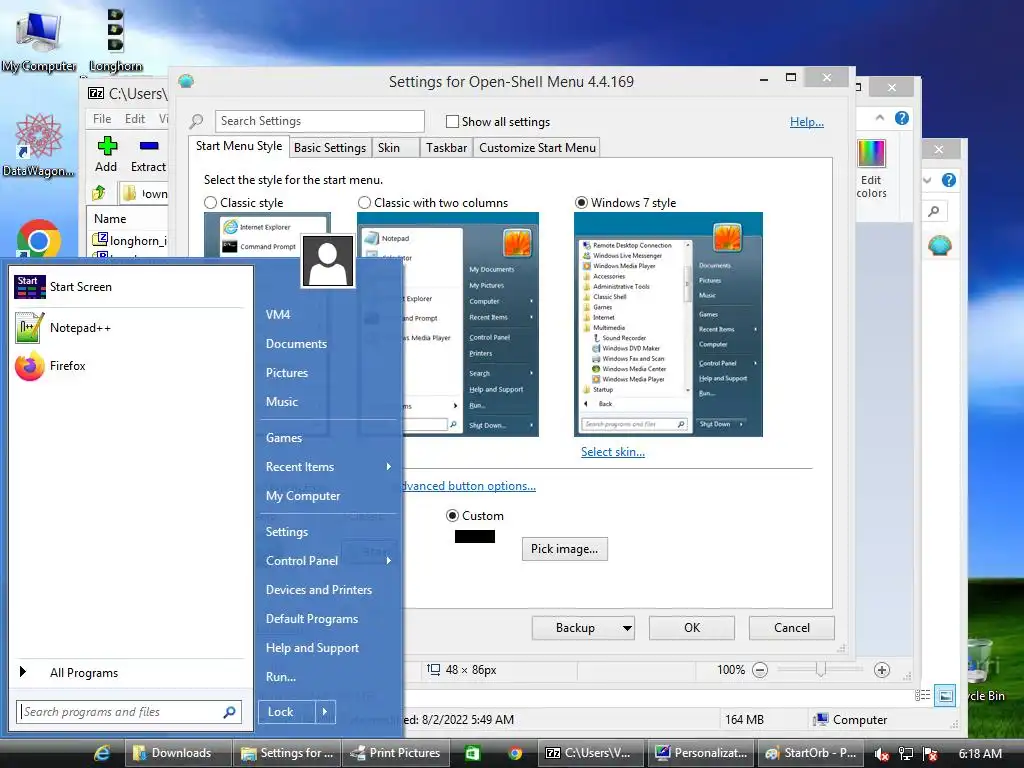1024x768 pixels.
Task: Click the Pick image button
Action: tap(564, 549)
